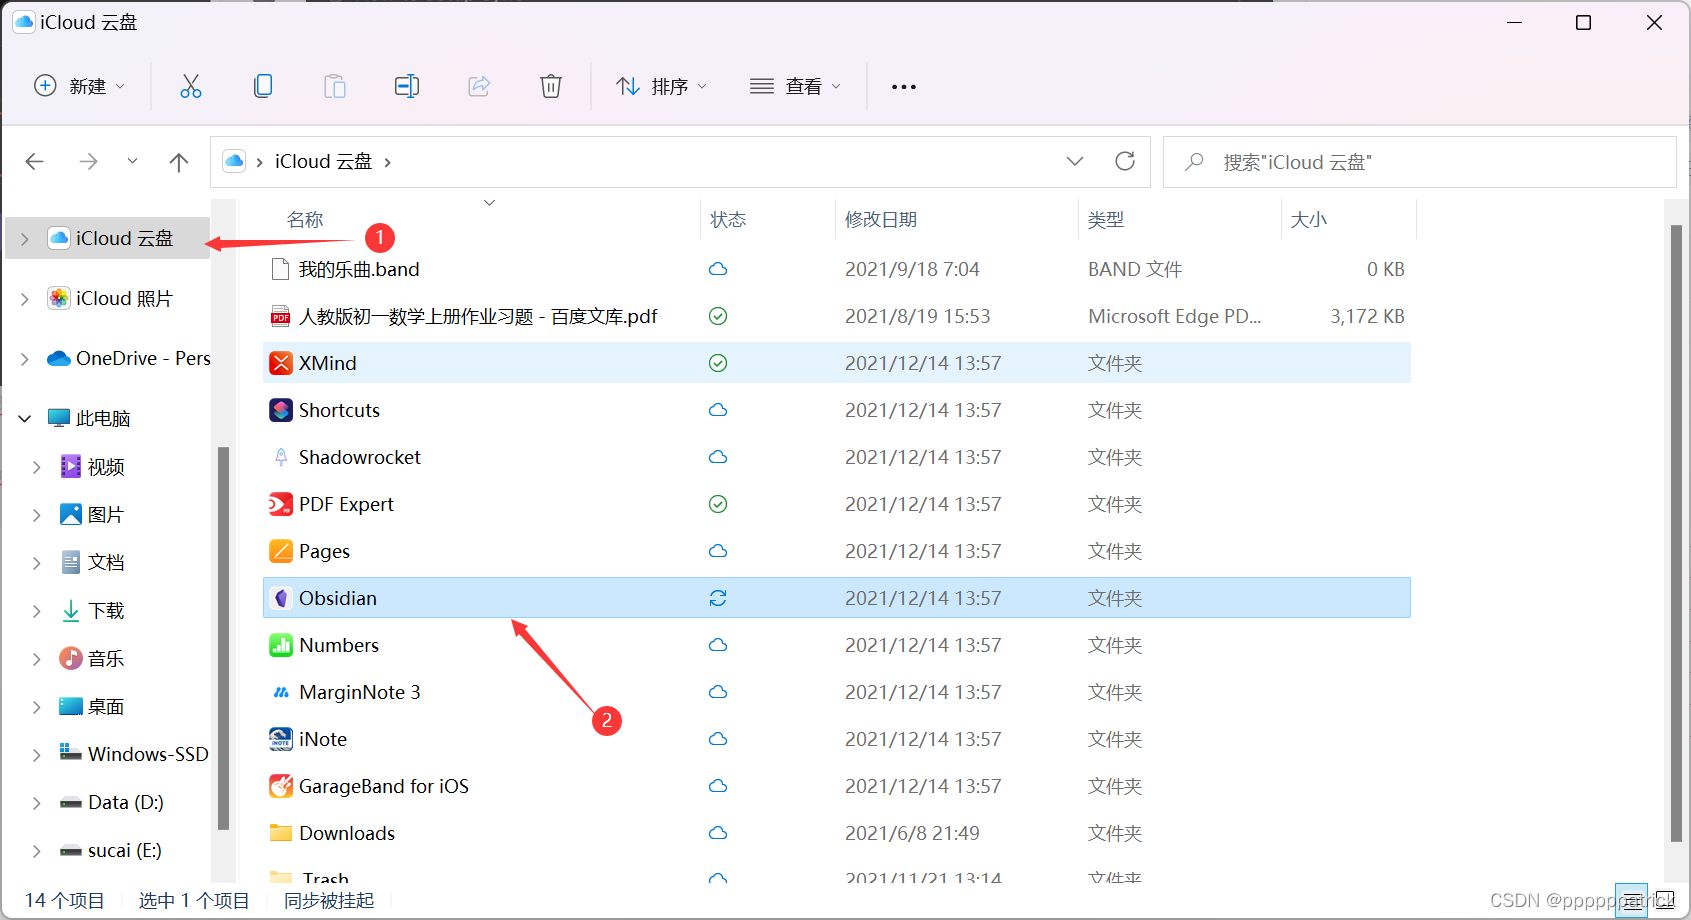Click the XMind folder icon

coord(281,363)
